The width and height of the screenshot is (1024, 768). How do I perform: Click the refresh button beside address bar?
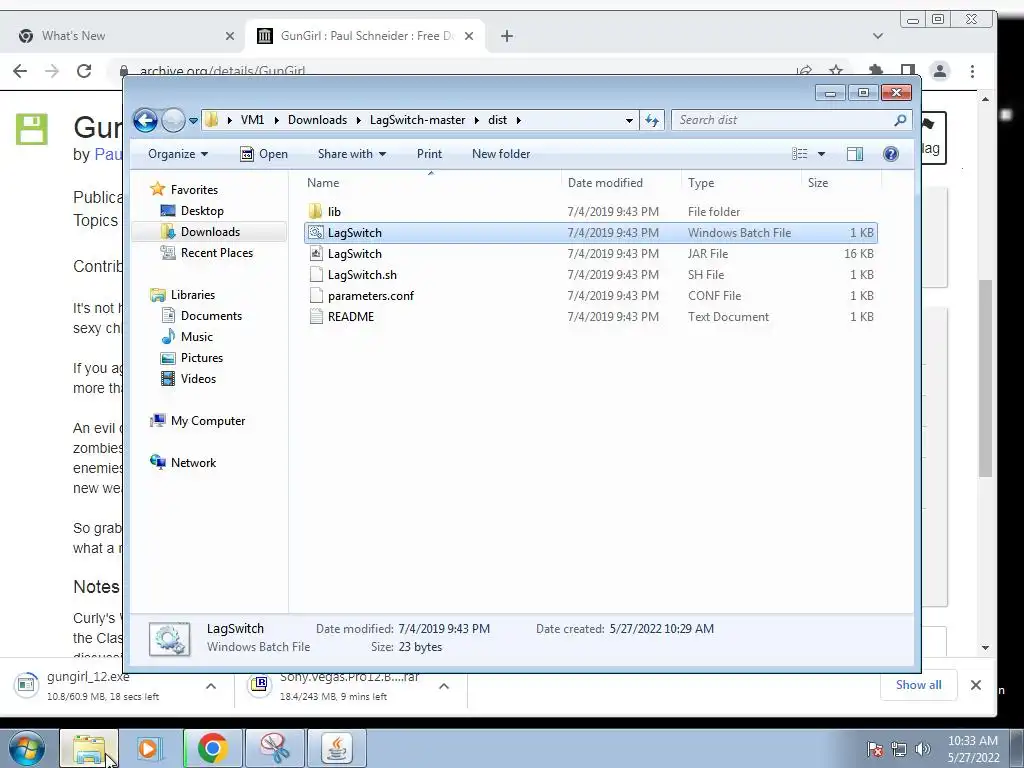coord(652,120)
